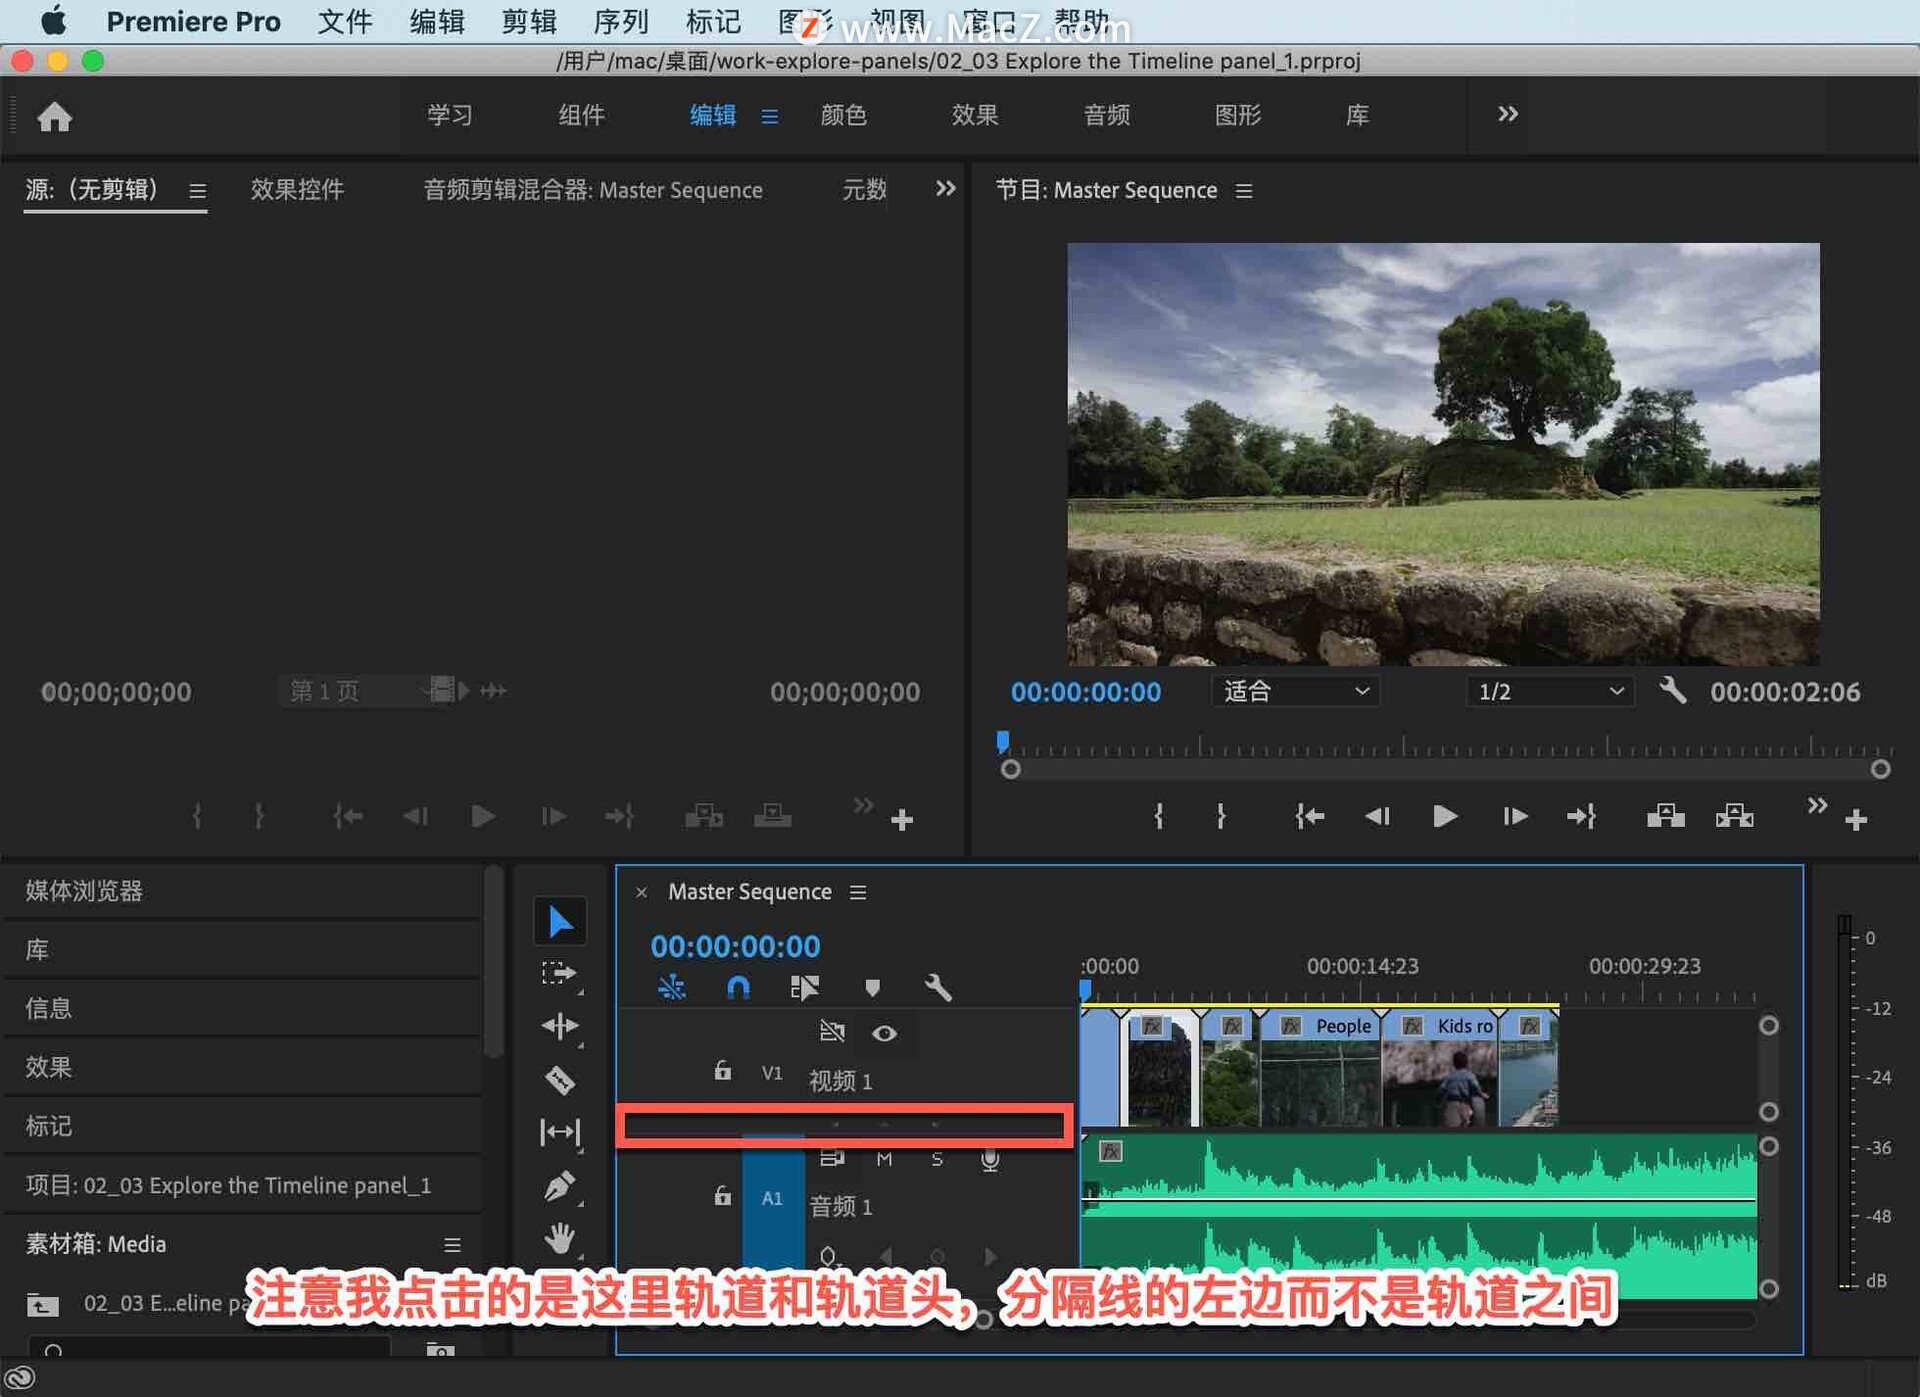This screenshot has height=1397, width=1920.
Task: Open Source monitor button editor plus
Action: [x=902, y=820]
